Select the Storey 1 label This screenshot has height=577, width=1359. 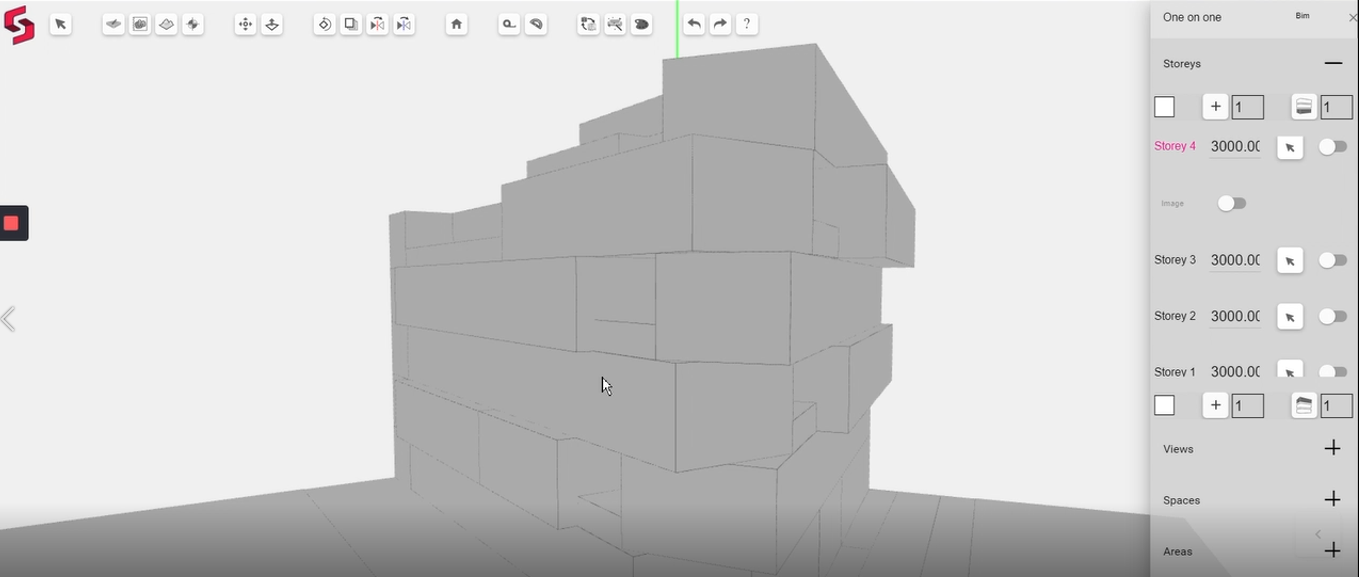click(x=1175, y=371)
